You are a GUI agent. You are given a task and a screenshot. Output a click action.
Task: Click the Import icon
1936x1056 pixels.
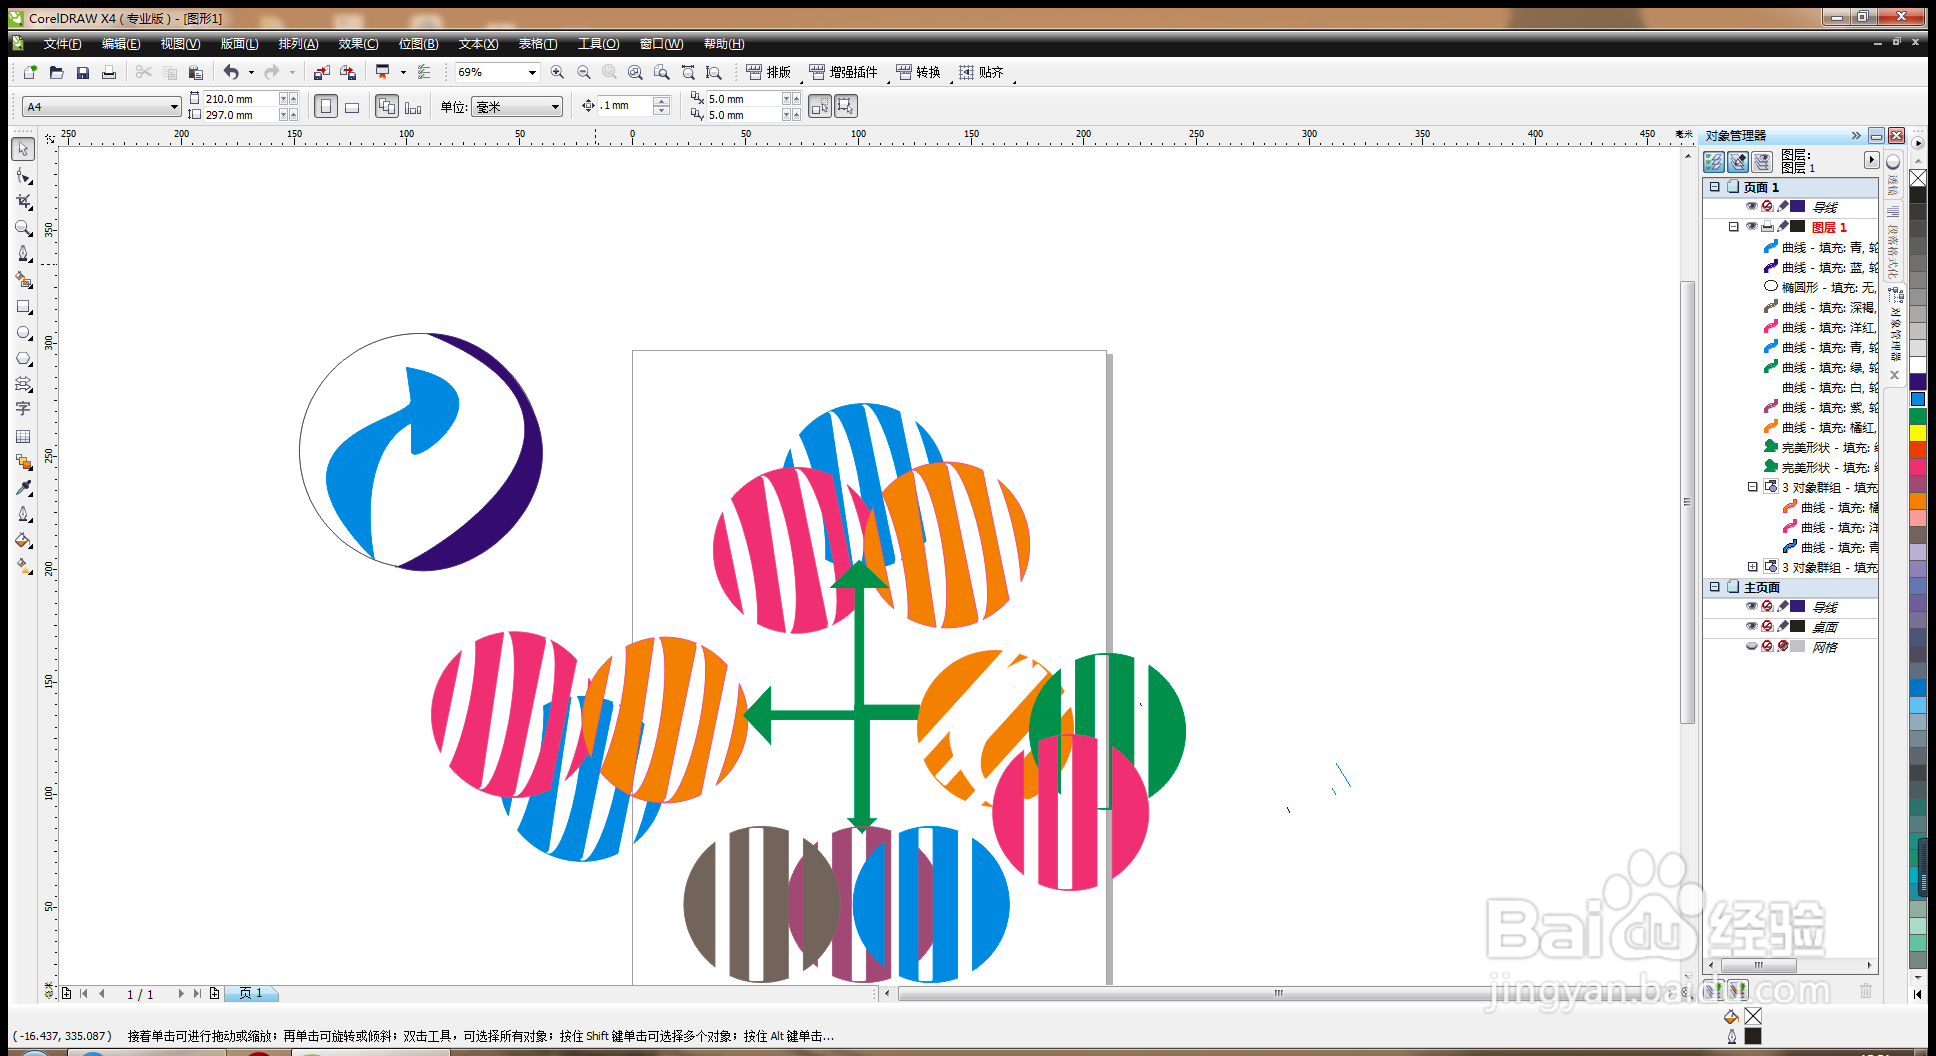pos(321,72)
